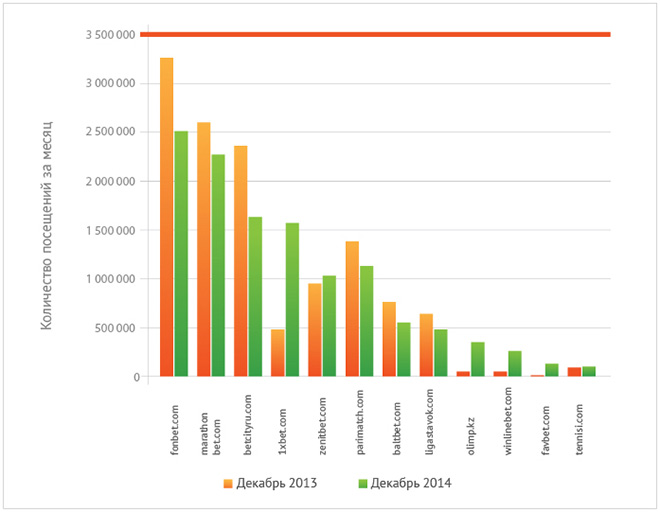Image resolution: width=660 pixels, height=512 pixels.
Task: Select the tennisi.com axis label
Action: click(x=580, y=429)
